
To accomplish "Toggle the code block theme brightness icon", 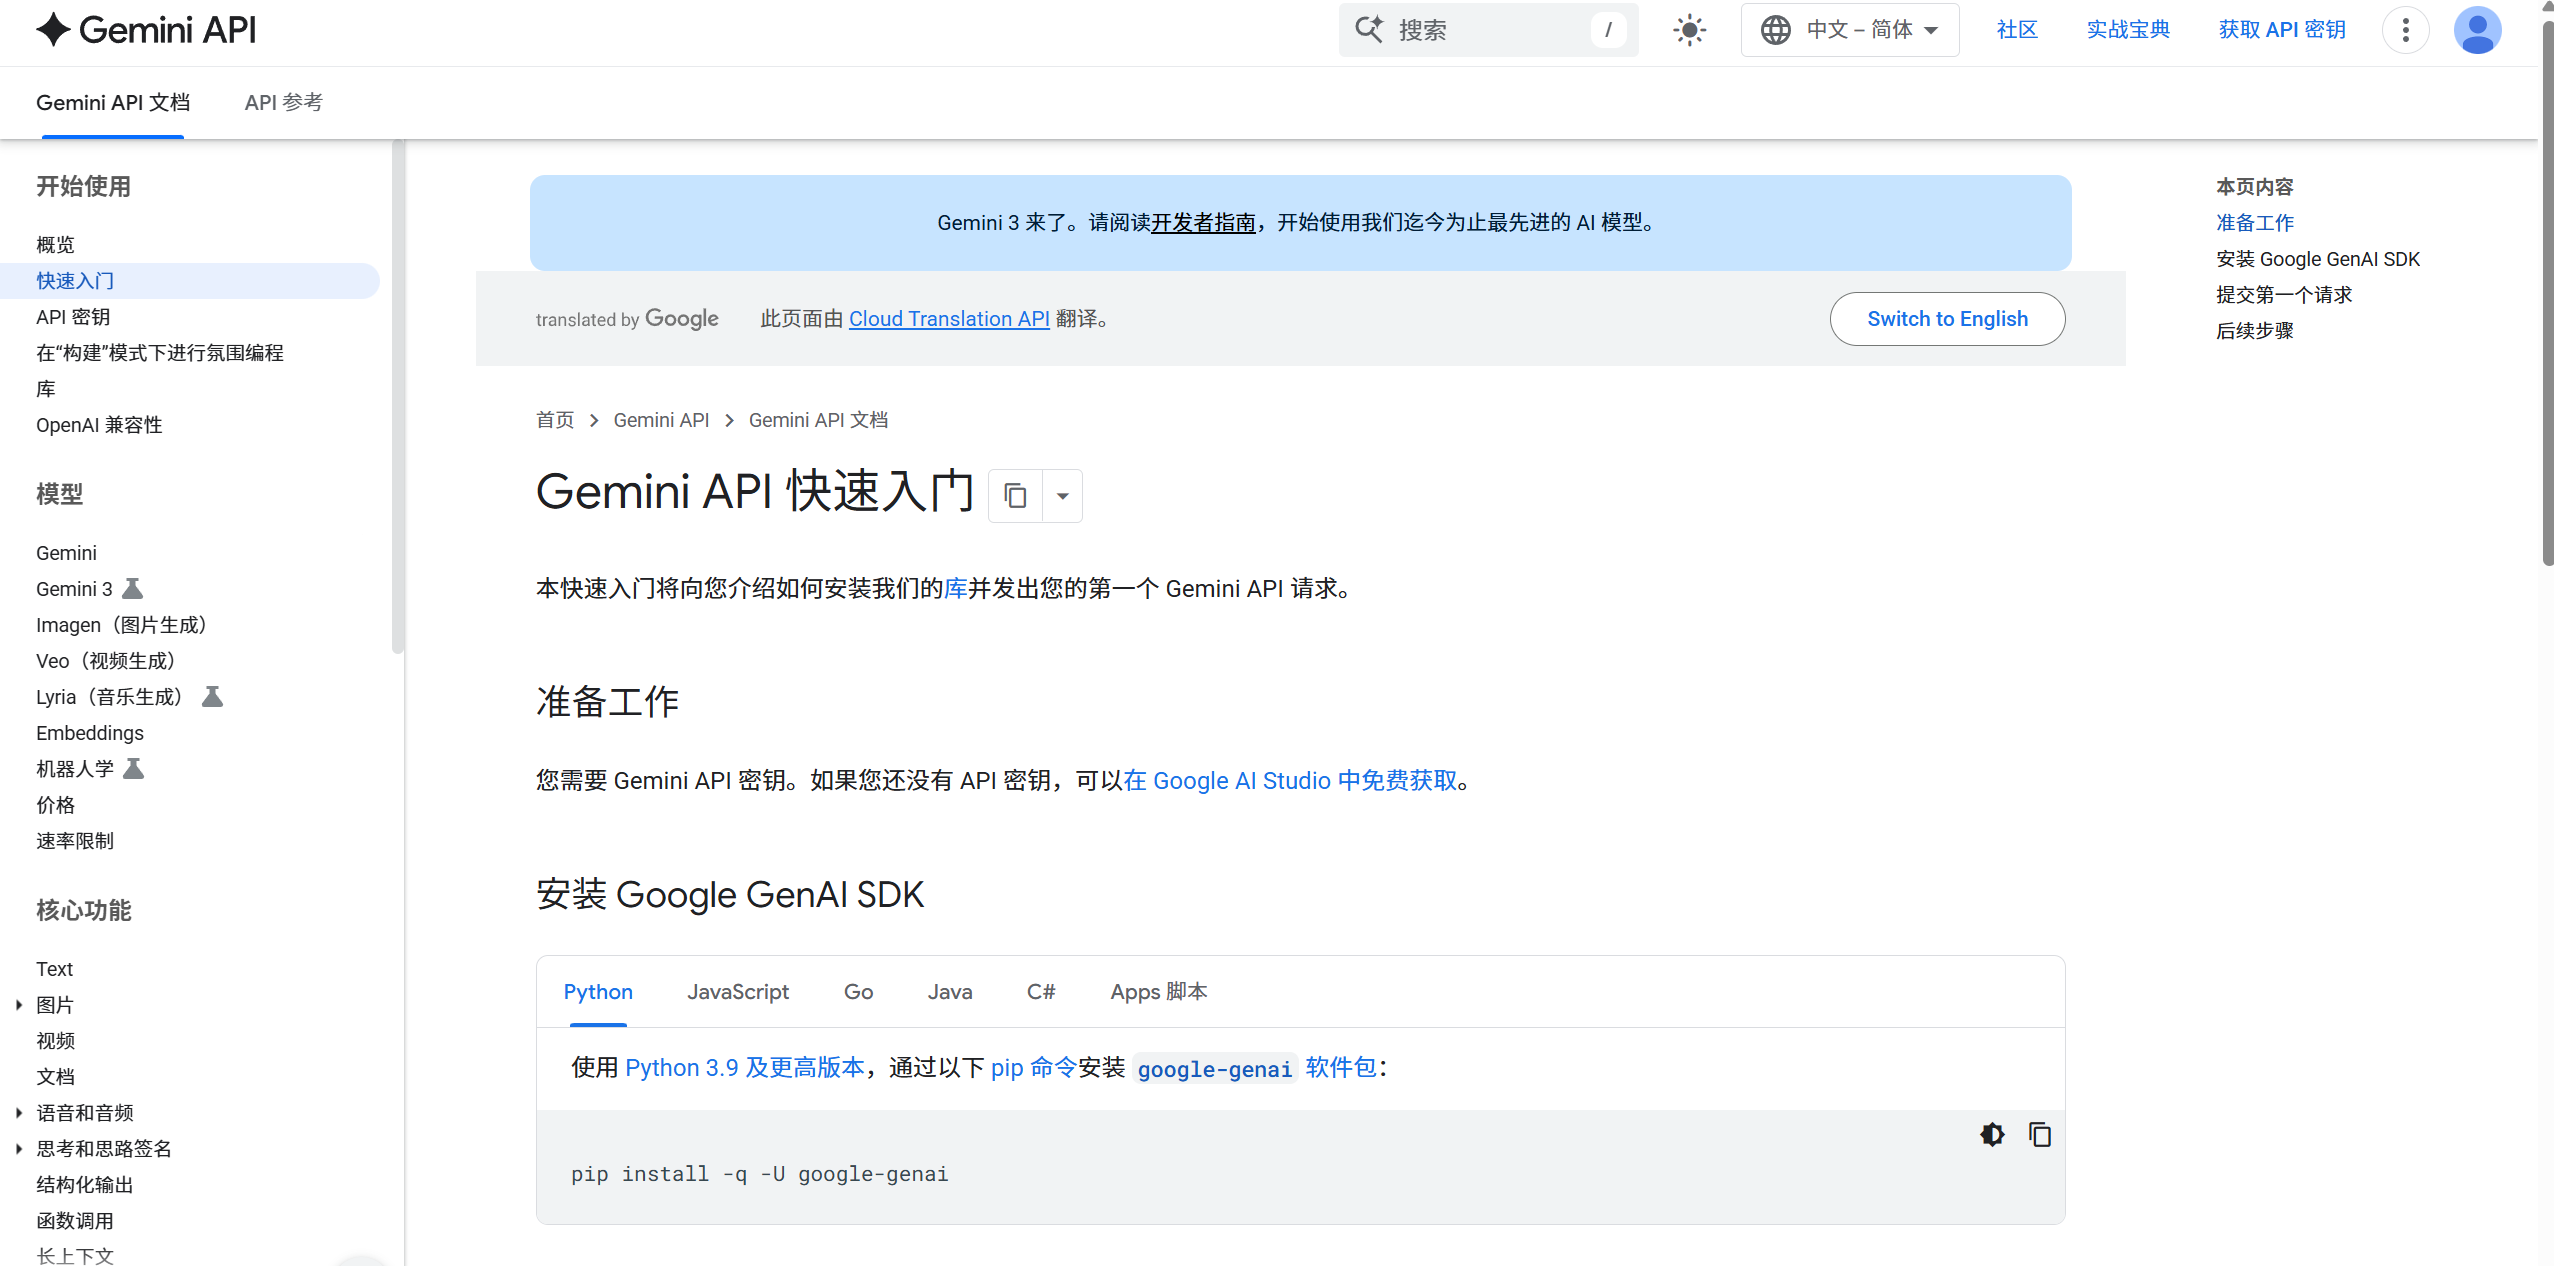I will [x=1991, y=1134].
